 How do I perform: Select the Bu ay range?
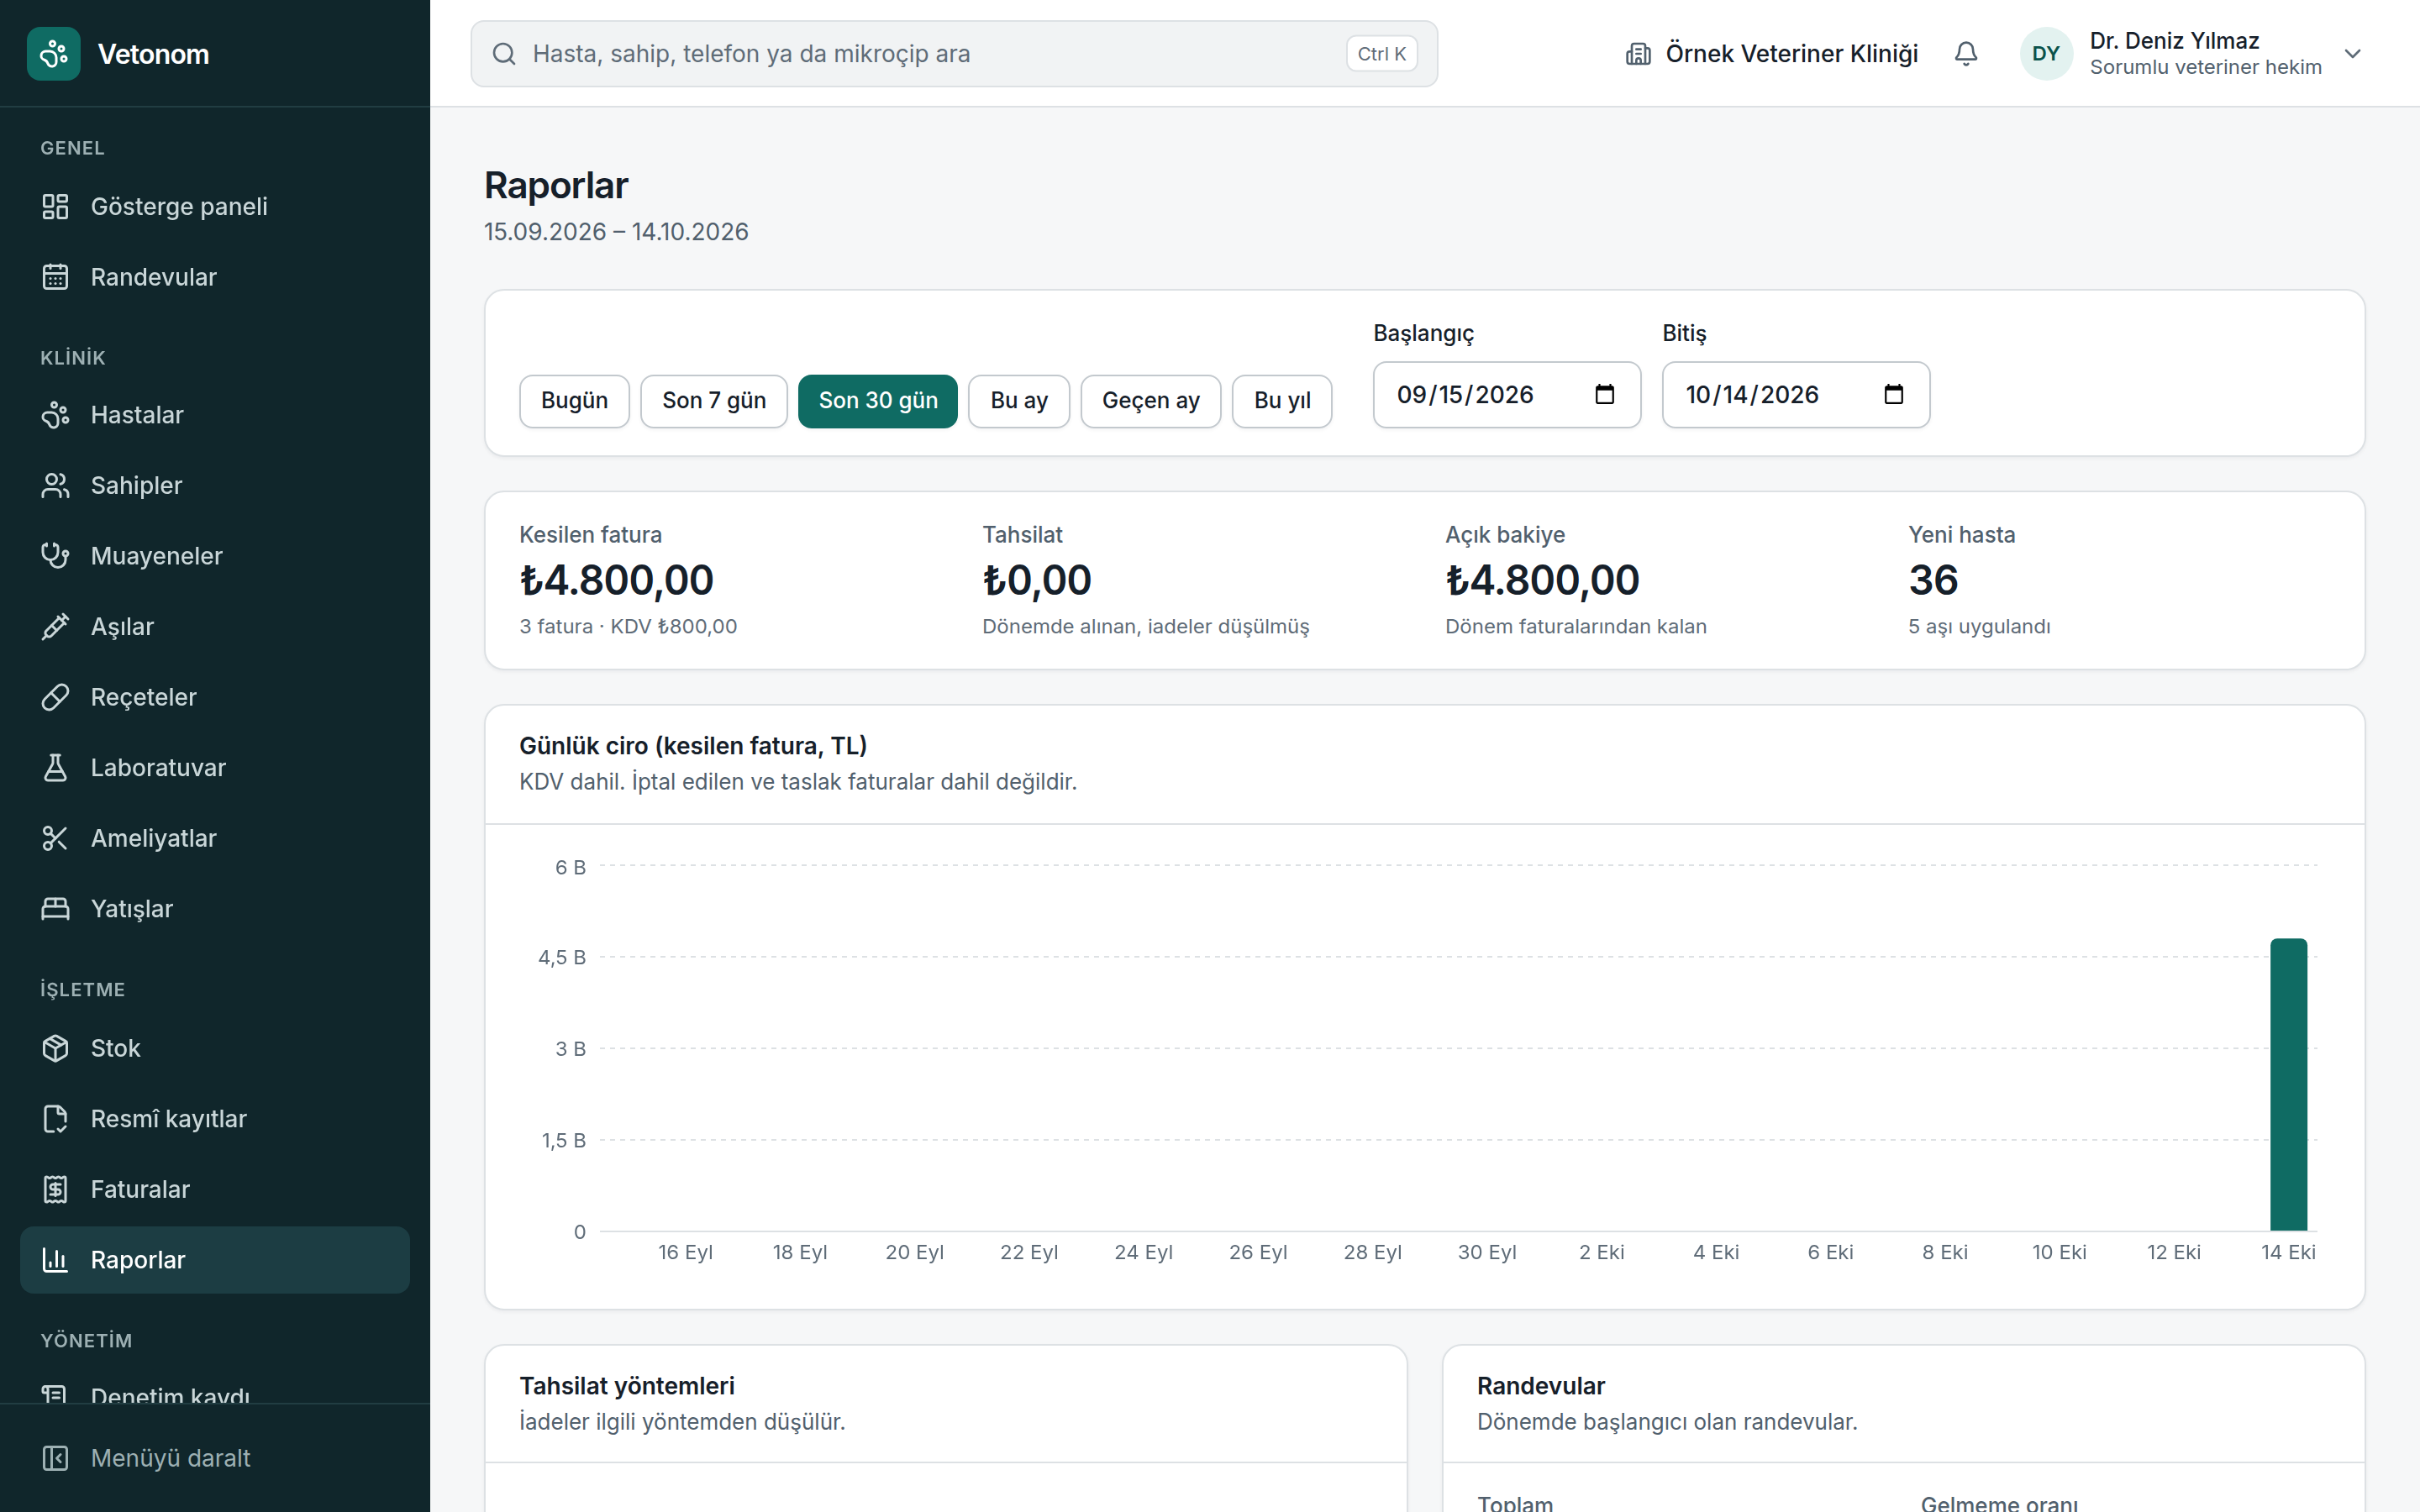click(x=1019, y=401)
